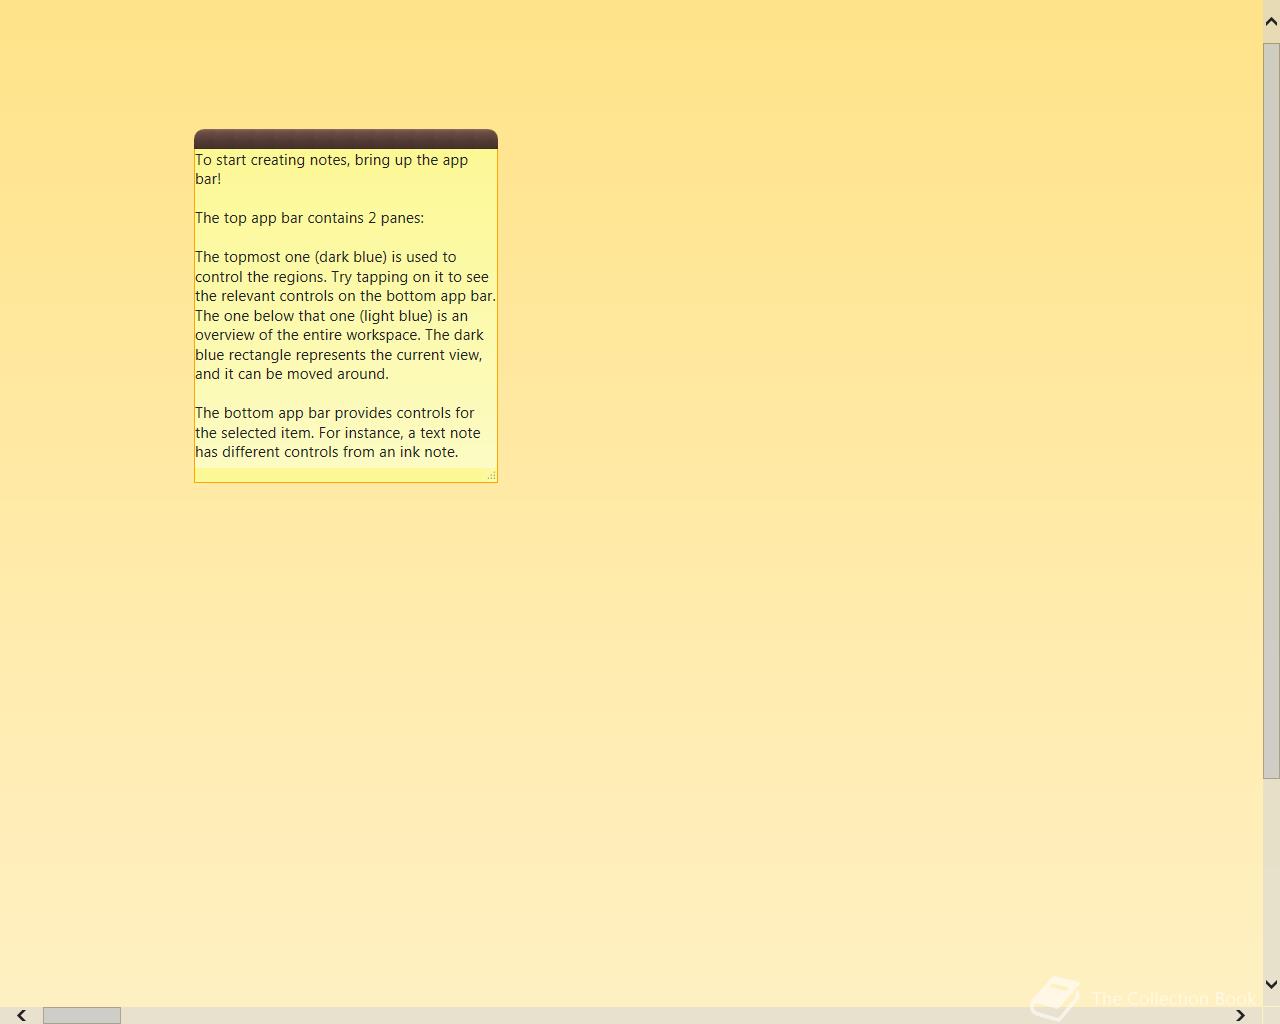Click the note's resize grip corner
Screen dimensions: 1280x1024
point(491,476)
